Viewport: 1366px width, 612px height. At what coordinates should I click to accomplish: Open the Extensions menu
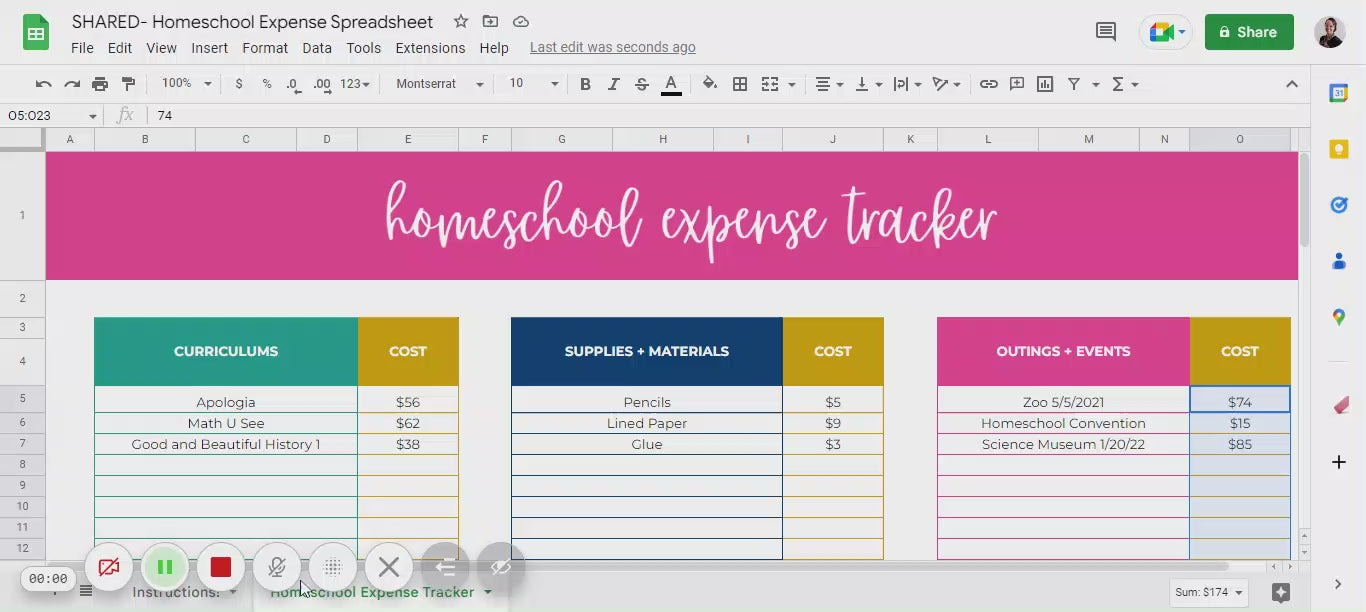tap(430, 47)
